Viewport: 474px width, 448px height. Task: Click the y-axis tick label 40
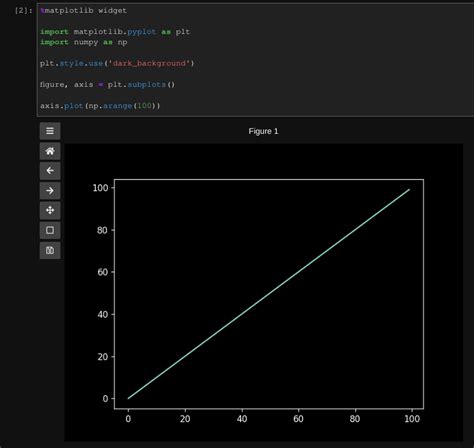coord(102,315)
